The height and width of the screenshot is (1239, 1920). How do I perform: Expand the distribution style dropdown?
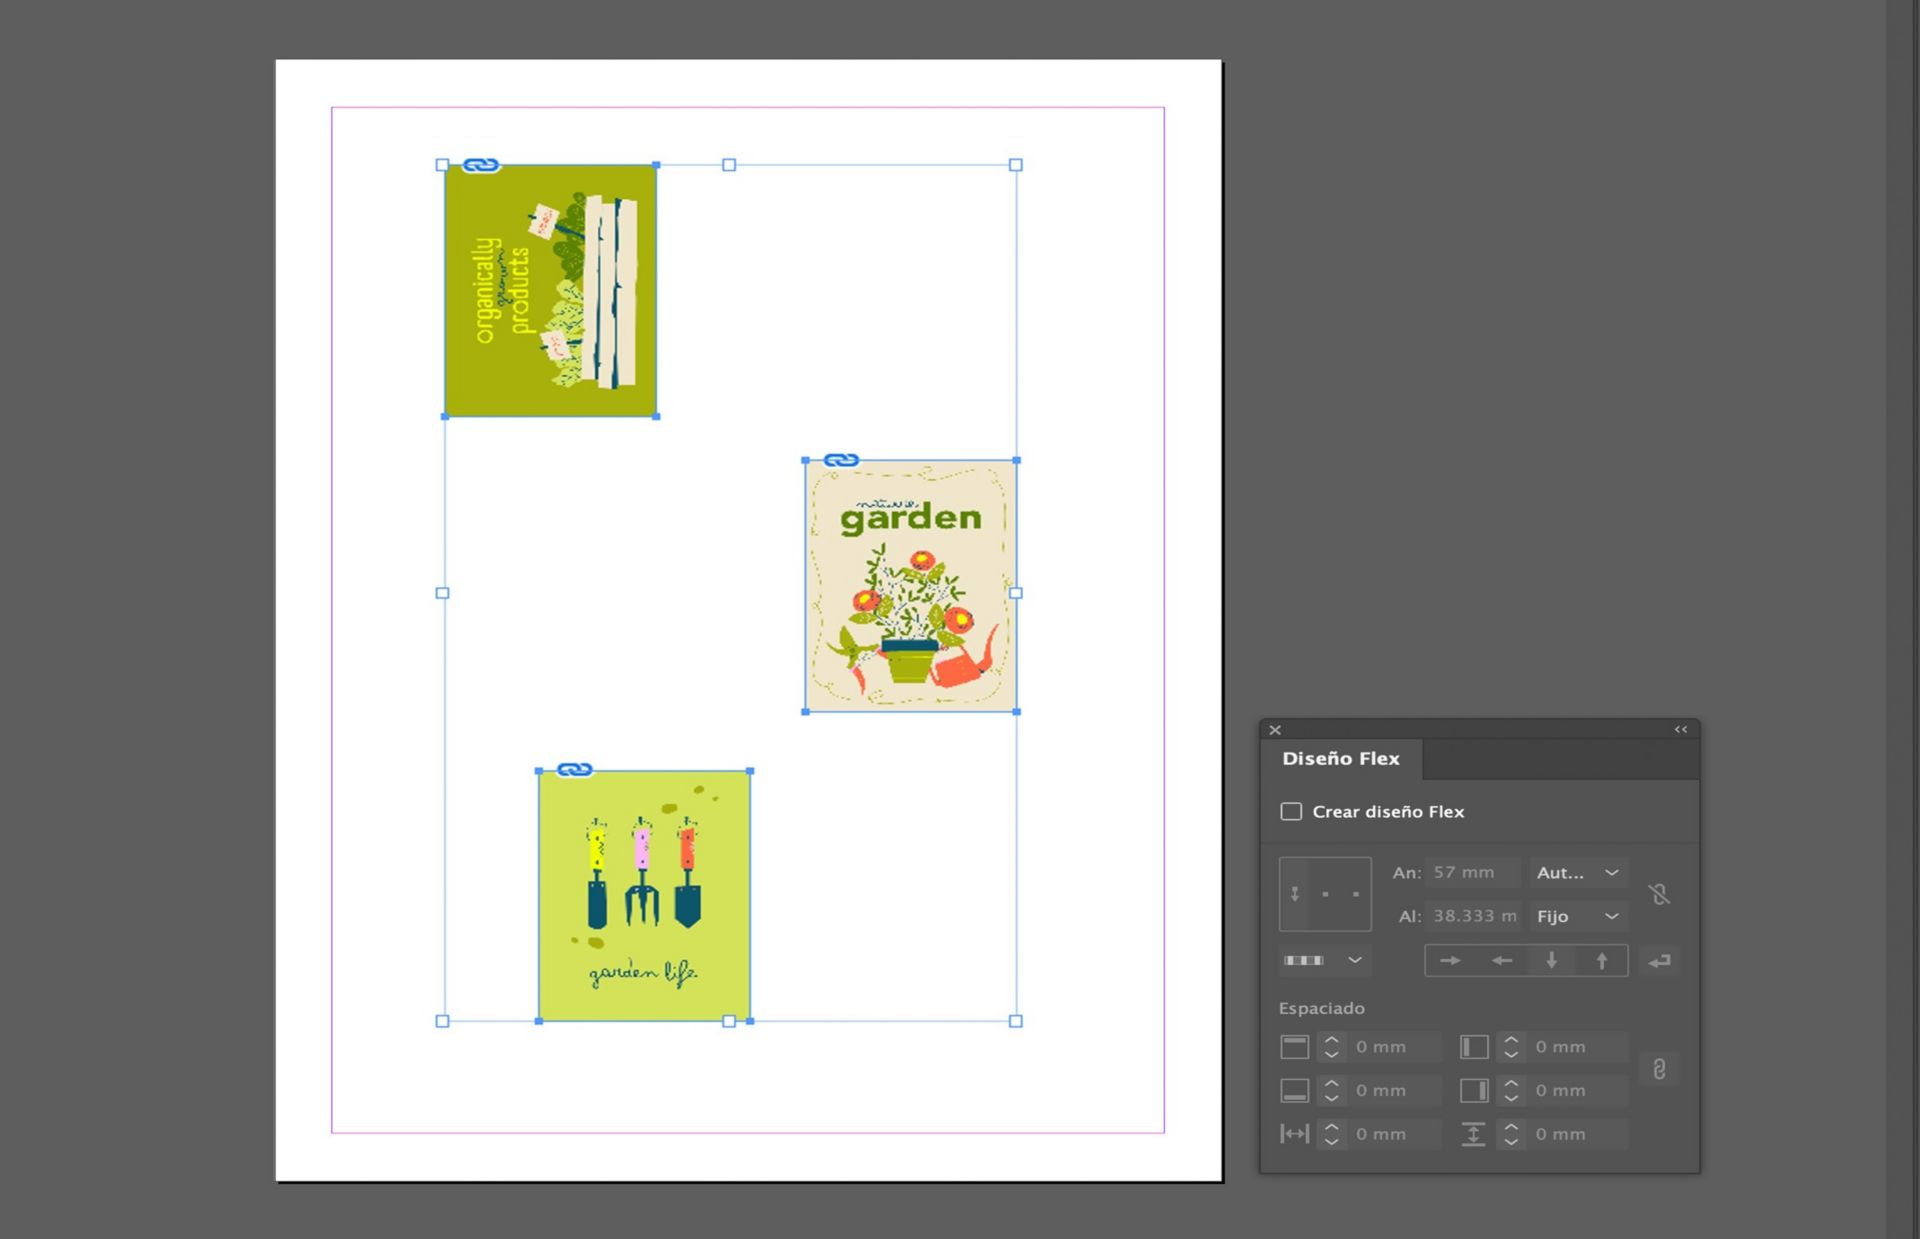coord(1323,961)
